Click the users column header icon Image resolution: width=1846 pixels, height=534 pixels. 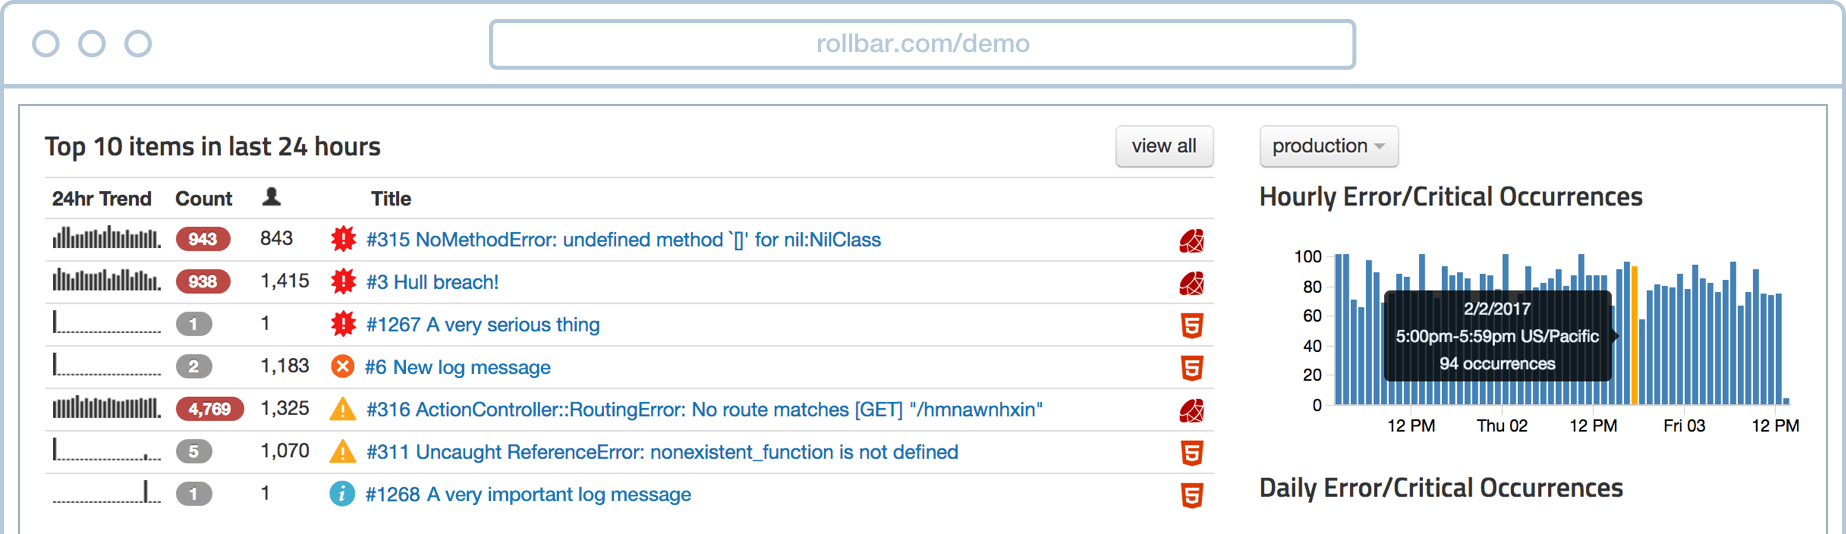(x=271, y=197)
